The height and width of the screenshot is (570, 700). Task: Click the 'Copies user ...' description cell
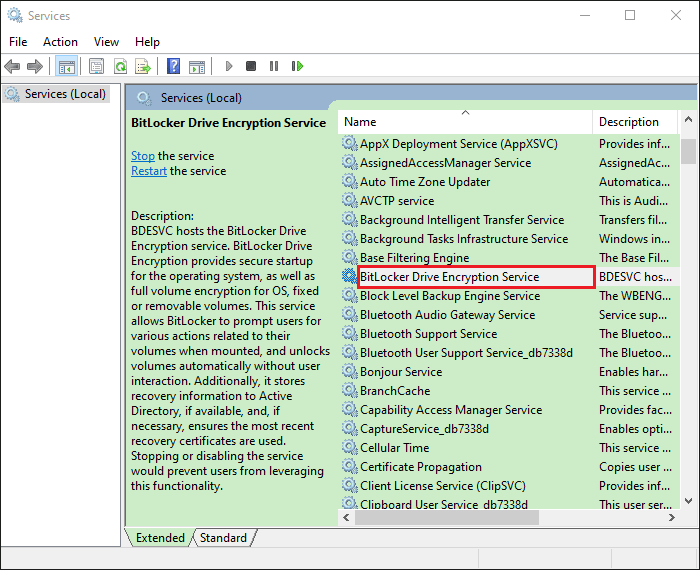tap(635, 467)
